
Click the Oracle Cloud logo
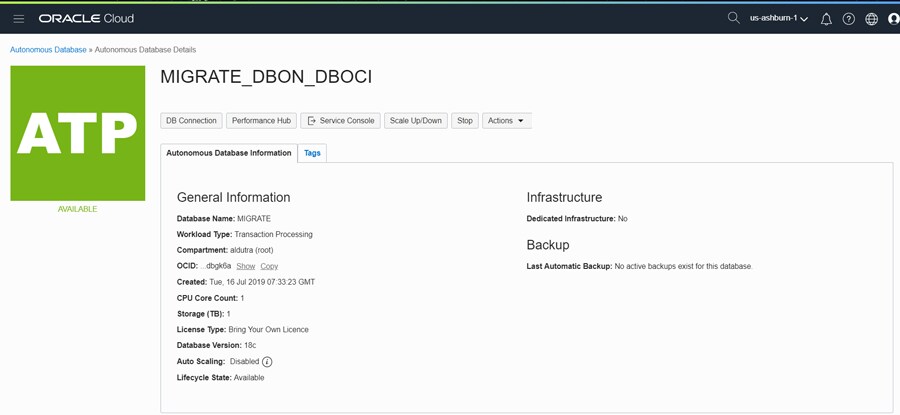(x=86, y=19)
